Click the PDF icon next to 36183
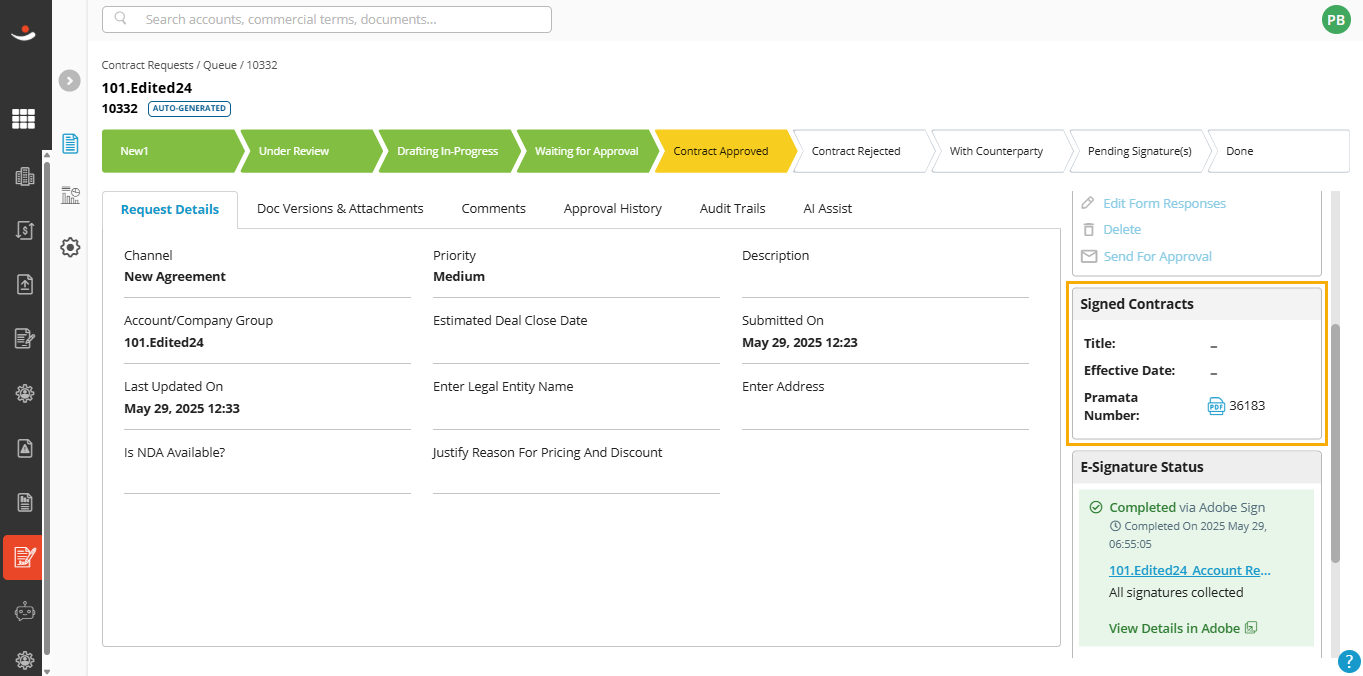Image resolution: width=1363 pixels, height=676 pixels. tap(1216, 405)
